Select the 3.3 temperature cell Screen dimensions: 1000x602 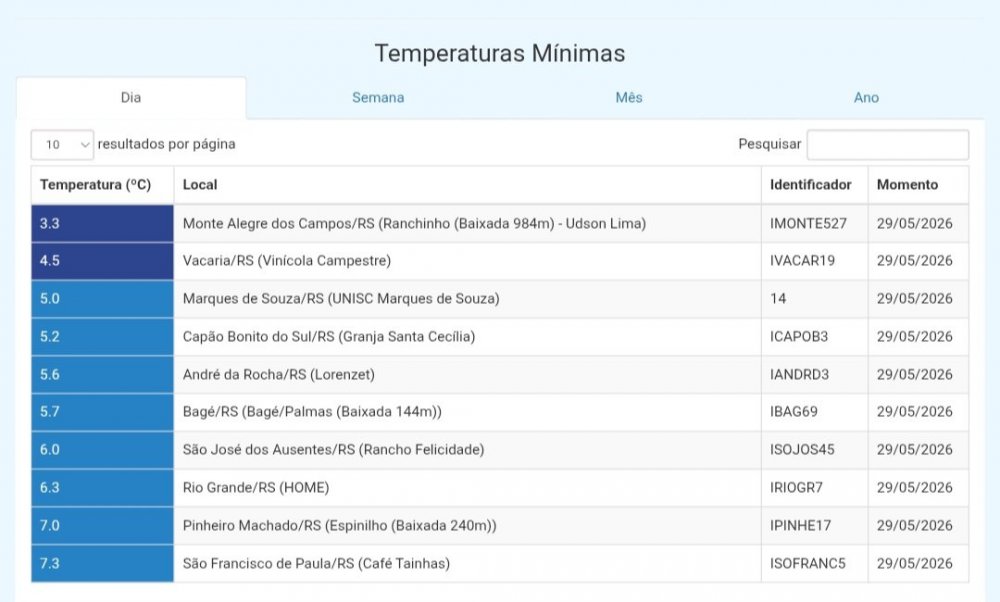point(103,224)
